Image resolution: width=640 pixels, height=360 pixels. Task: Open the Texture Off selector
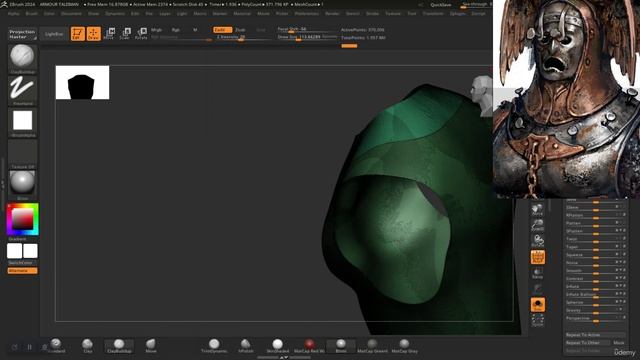22,153
